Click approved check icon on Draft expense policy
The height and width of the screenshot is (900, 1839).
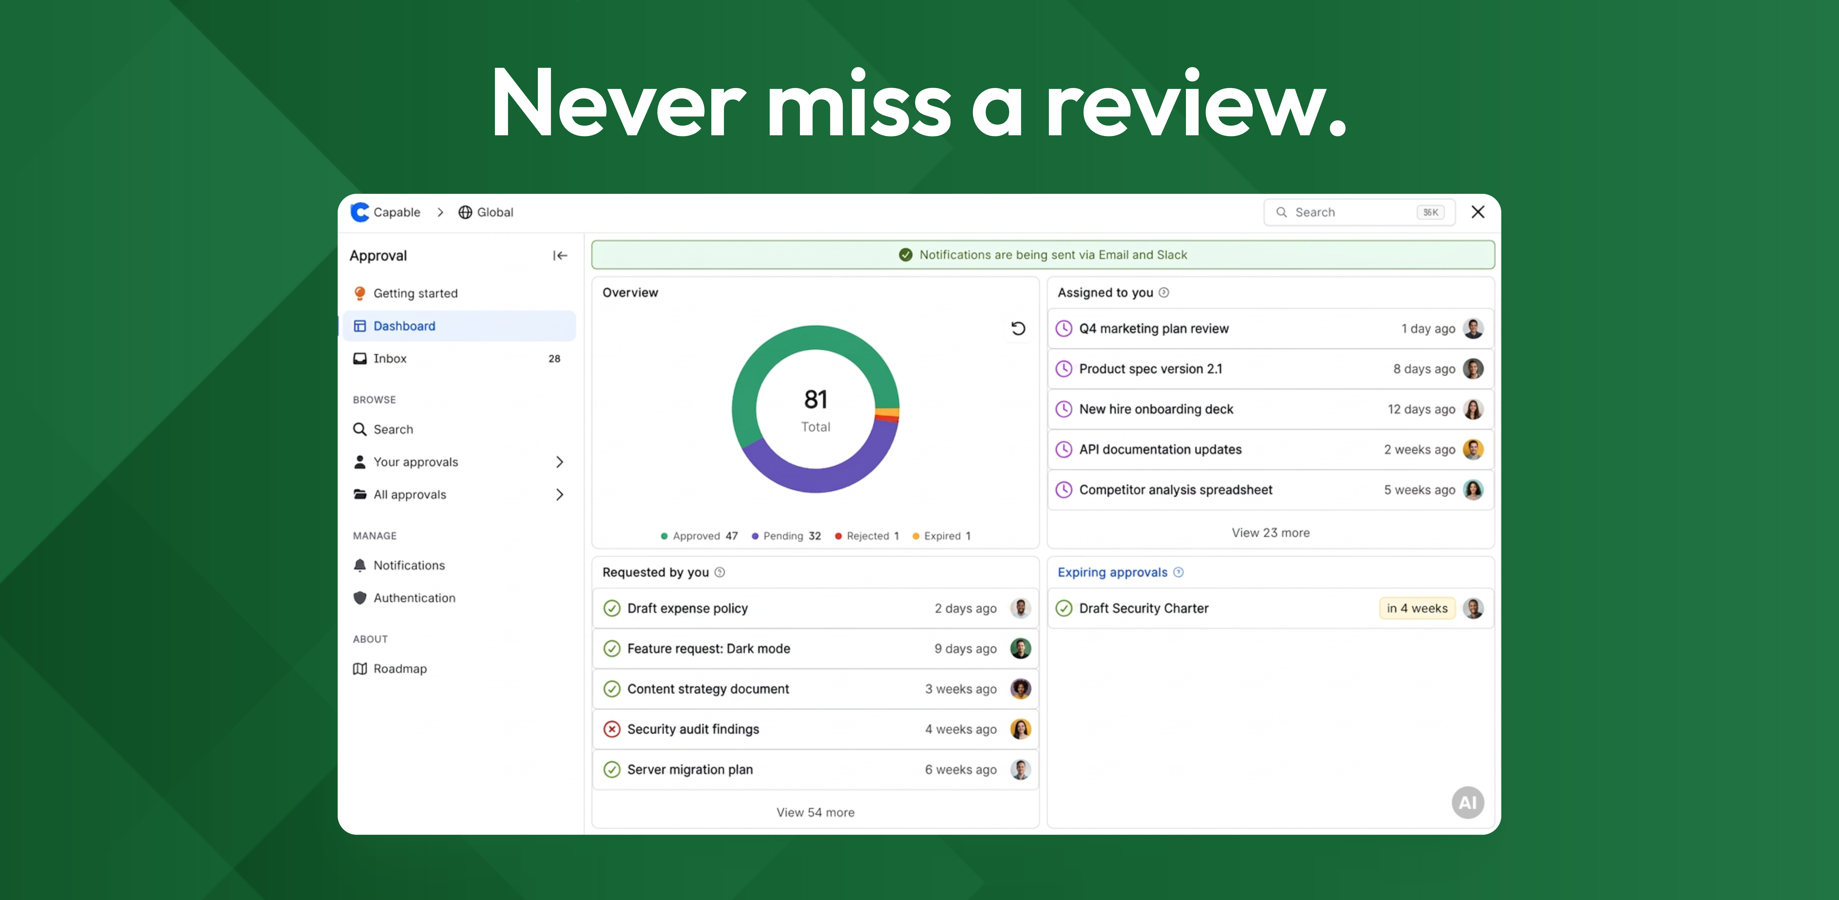coord(612,608)
